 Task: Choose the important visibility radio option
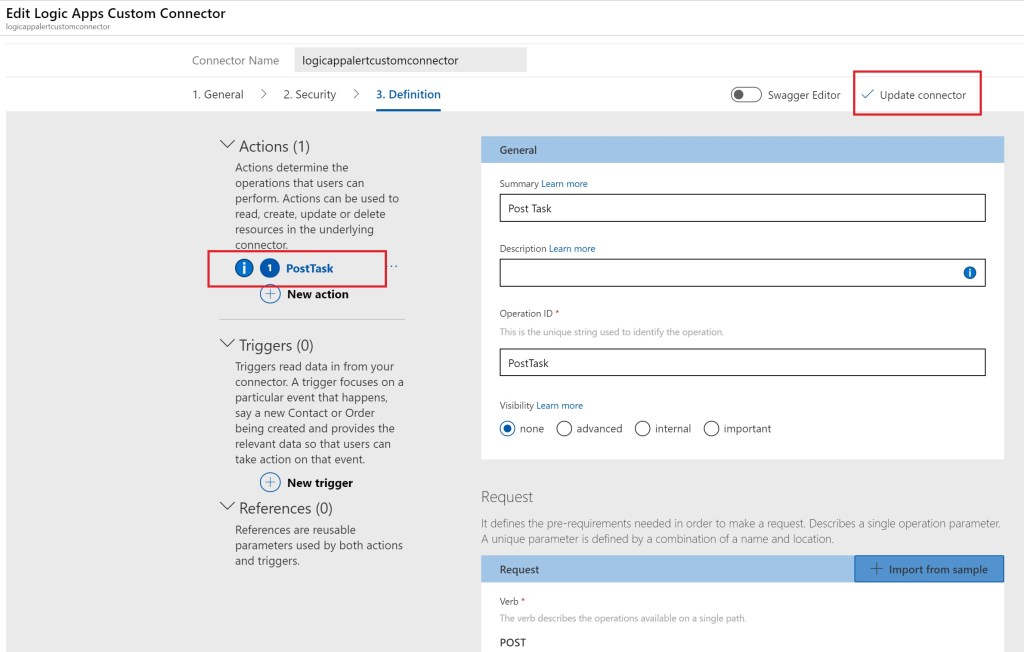pyautogui.click(x=712, y=428)
